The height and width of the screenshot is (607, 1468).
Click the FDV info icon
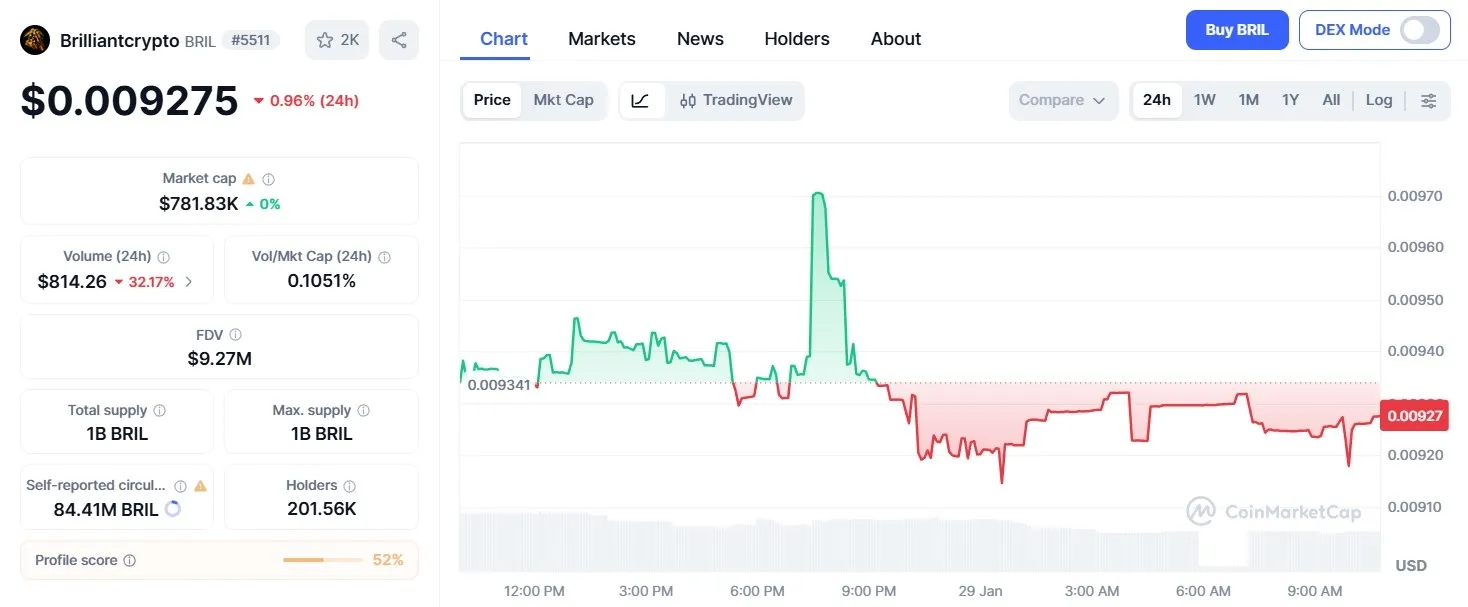(x=237, y=335)
